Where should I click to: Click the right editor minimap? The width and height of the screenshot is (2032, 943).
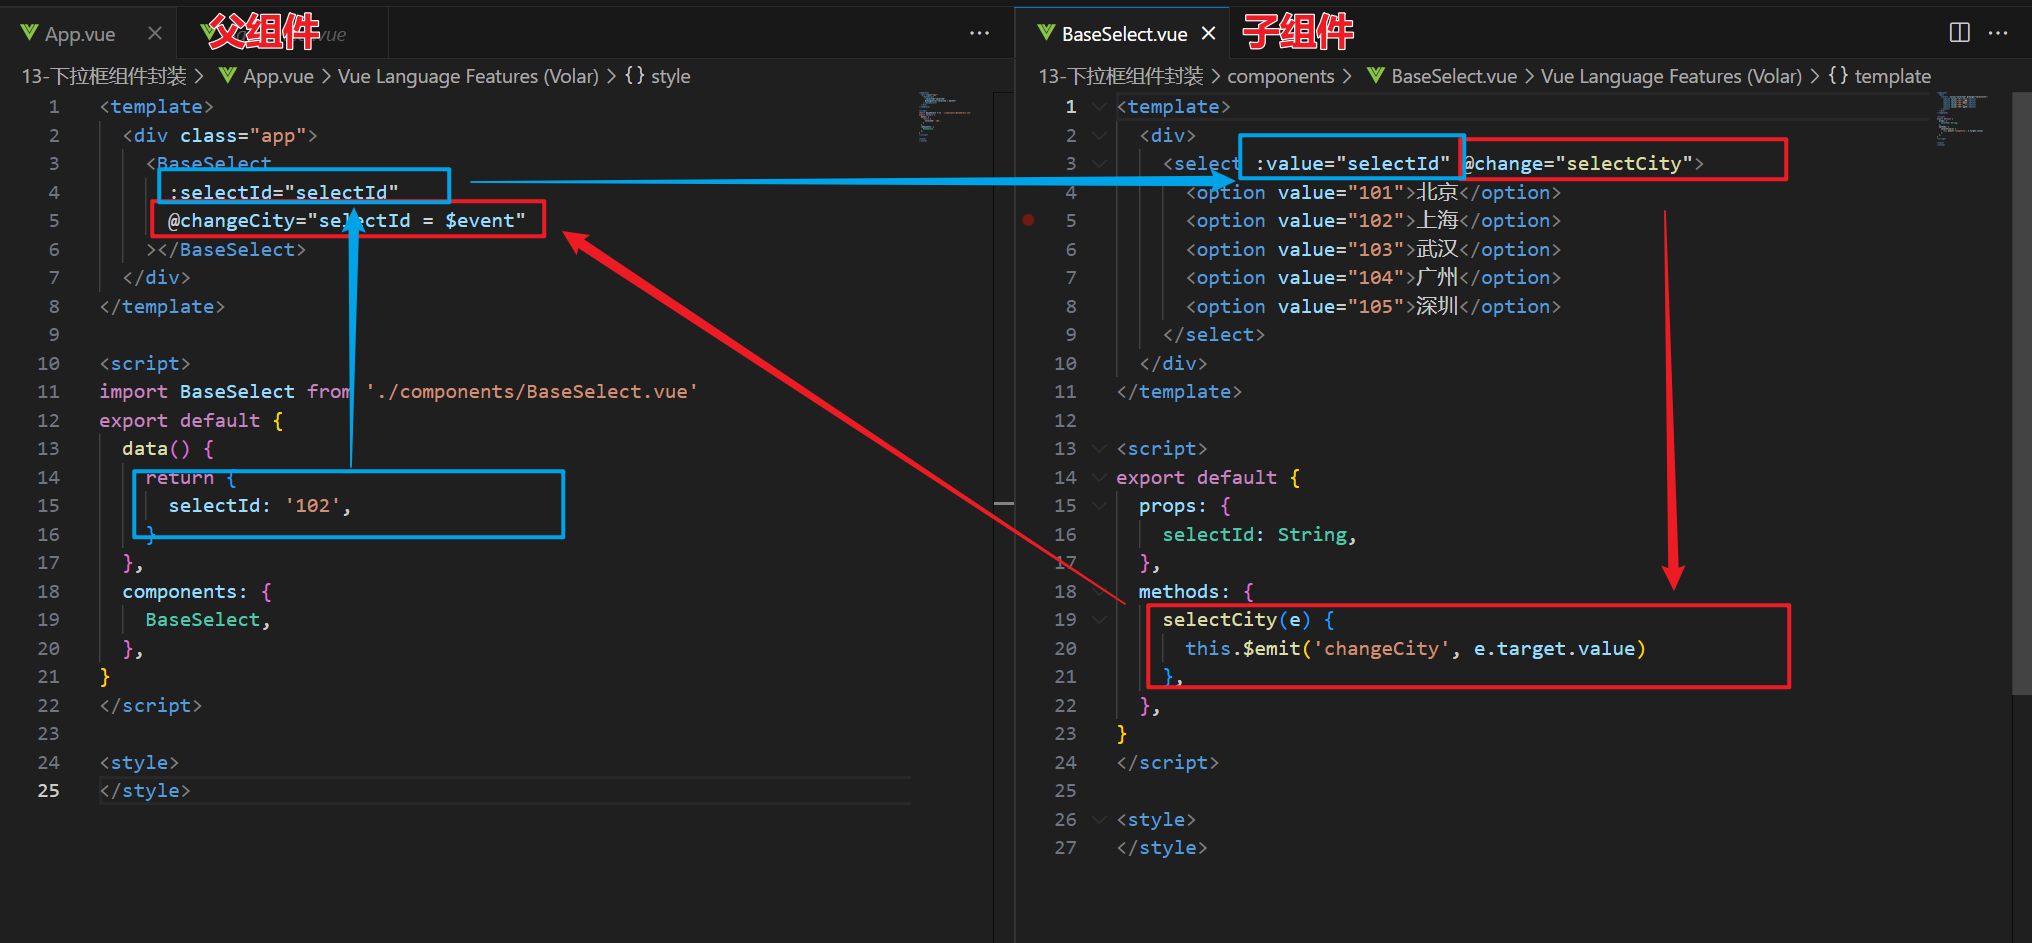1962,119
